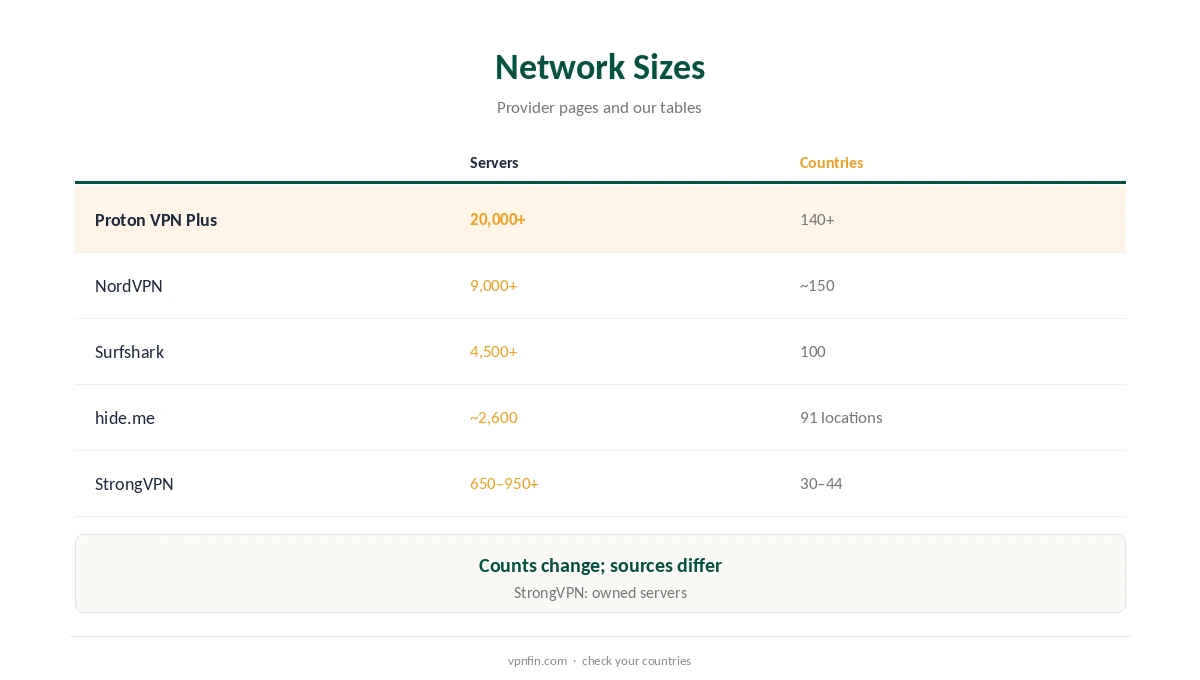Click the 30–44 countries value
This screenshot has height=680, width=1200.
click(821, 483)
